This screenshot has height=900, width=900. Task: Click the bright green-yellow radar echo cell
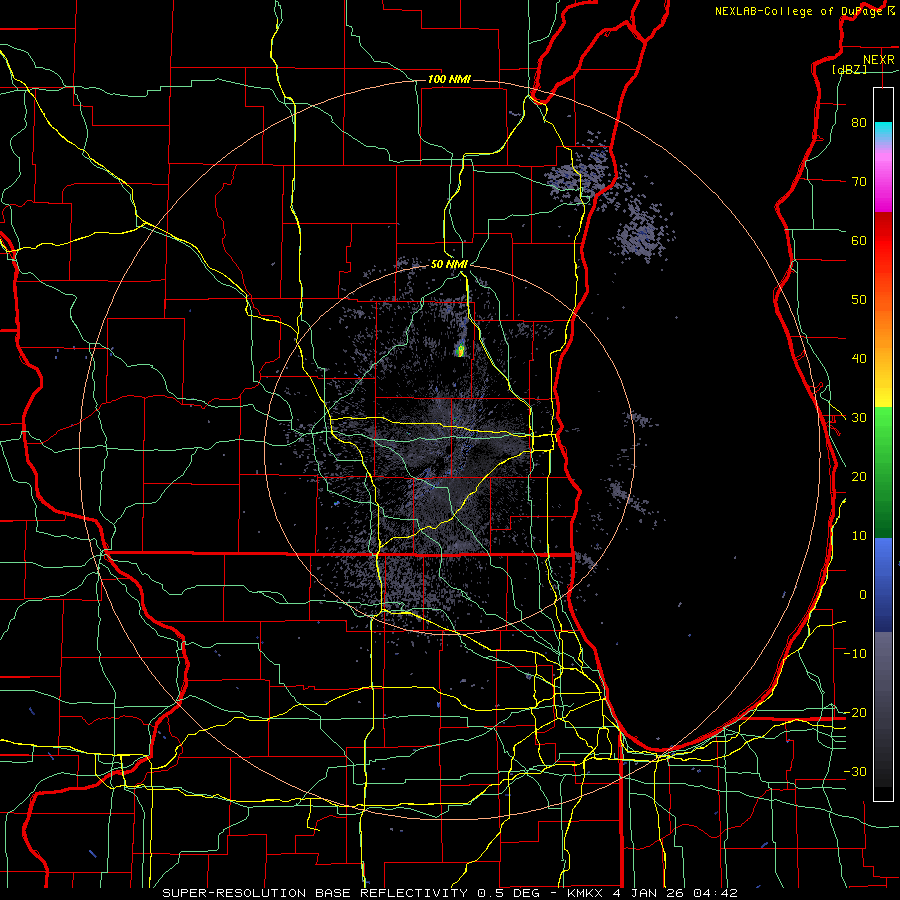(x=460, y=350)
